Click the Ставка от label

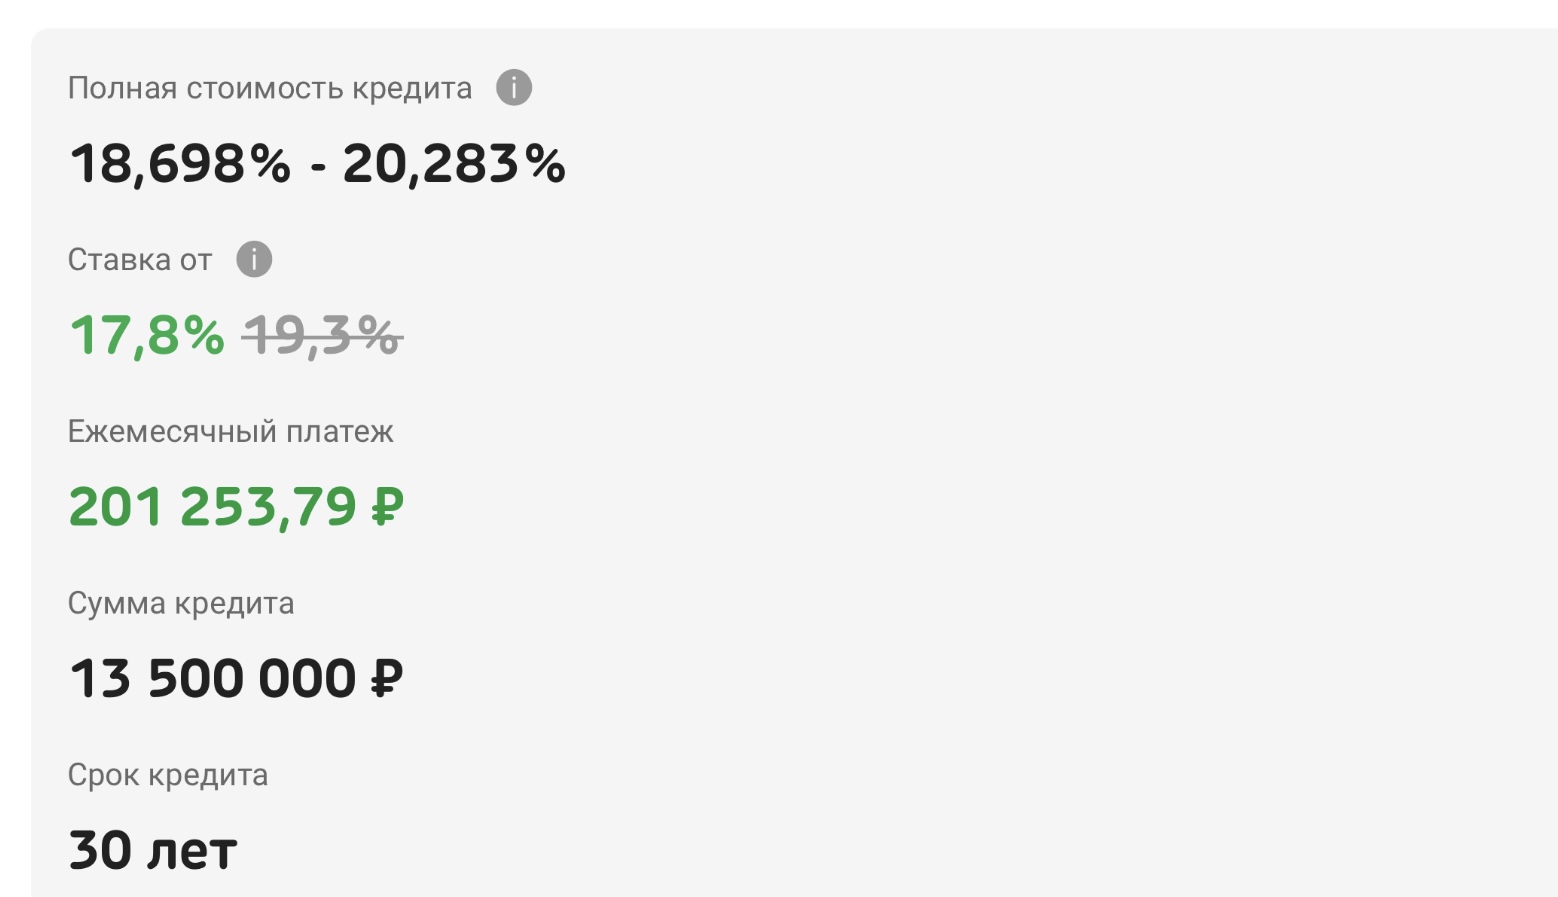point(140,260)
